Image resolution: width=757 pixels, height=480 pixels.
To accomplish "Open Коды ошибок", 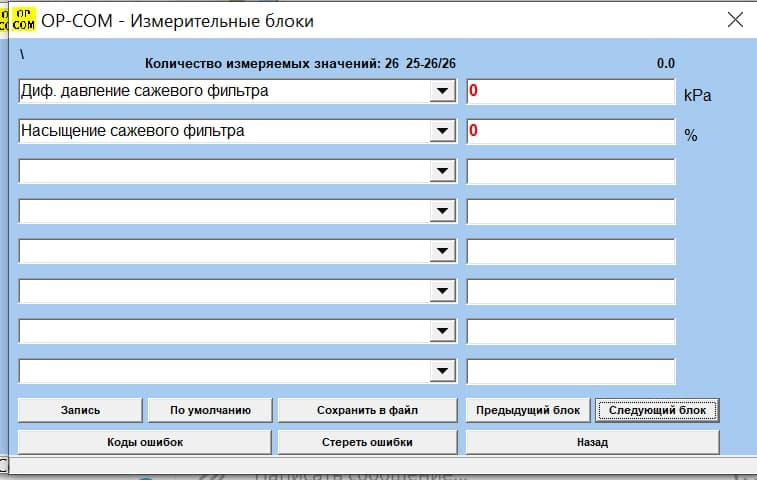I will tap(145, 442).
